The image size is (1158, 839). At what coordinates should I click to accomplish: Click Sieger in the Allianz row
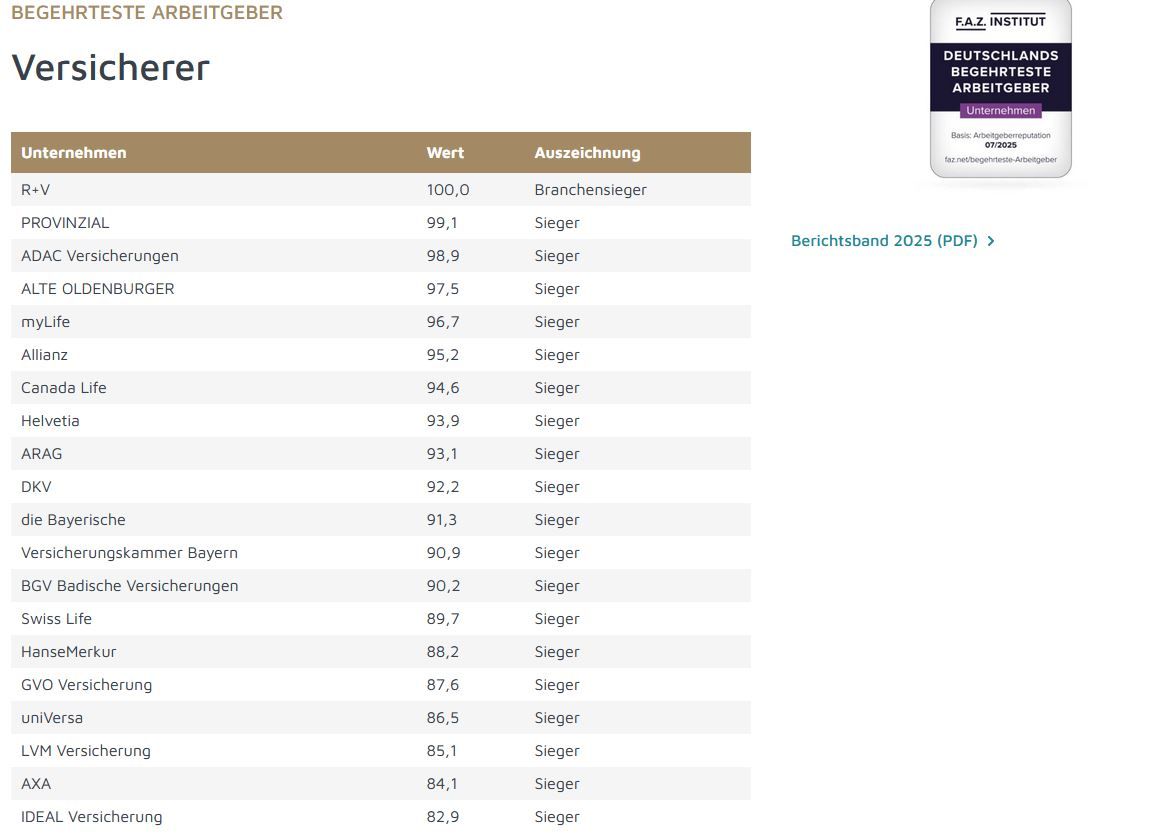pos(557,355)
